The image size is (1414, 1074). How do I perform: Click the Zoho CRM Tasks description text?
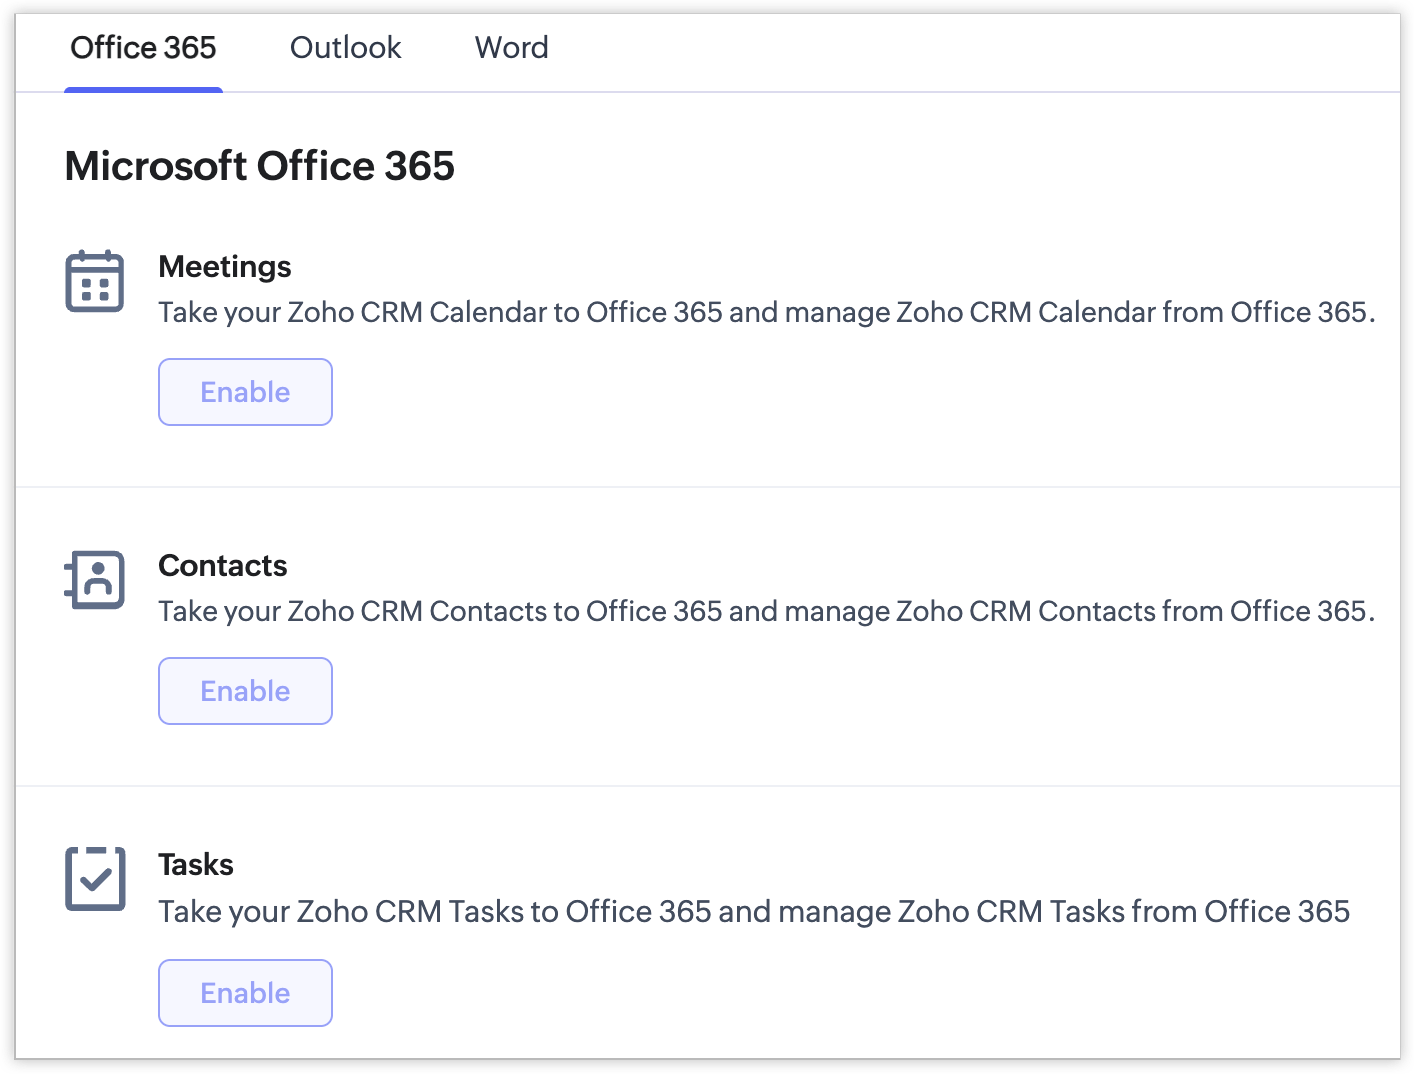click(x=754, y=912)
